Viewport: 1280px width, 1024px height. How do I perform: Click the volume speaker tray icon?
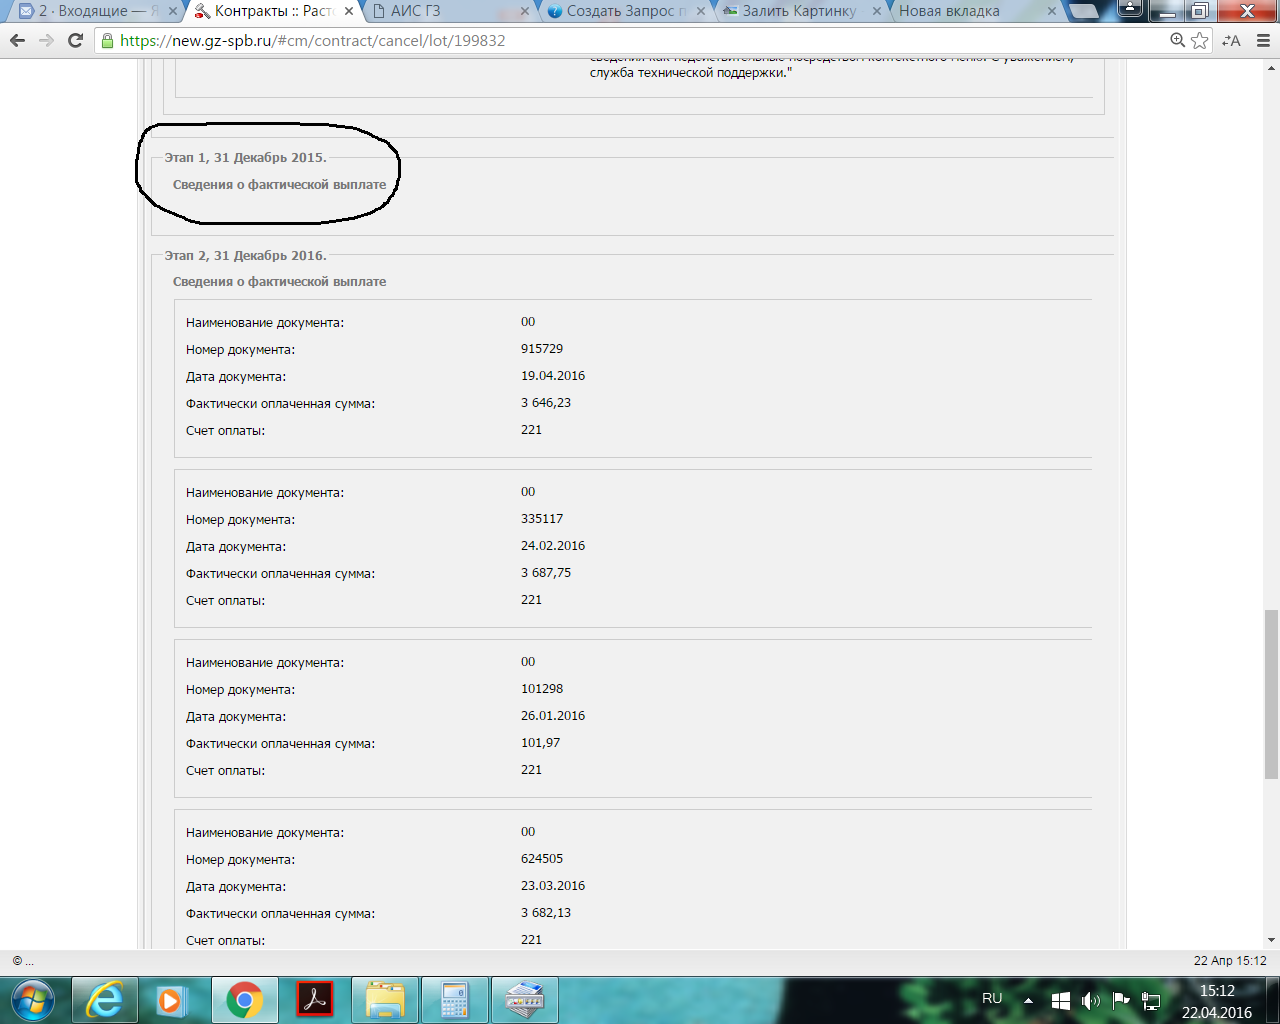(x=1090, y=1000)
